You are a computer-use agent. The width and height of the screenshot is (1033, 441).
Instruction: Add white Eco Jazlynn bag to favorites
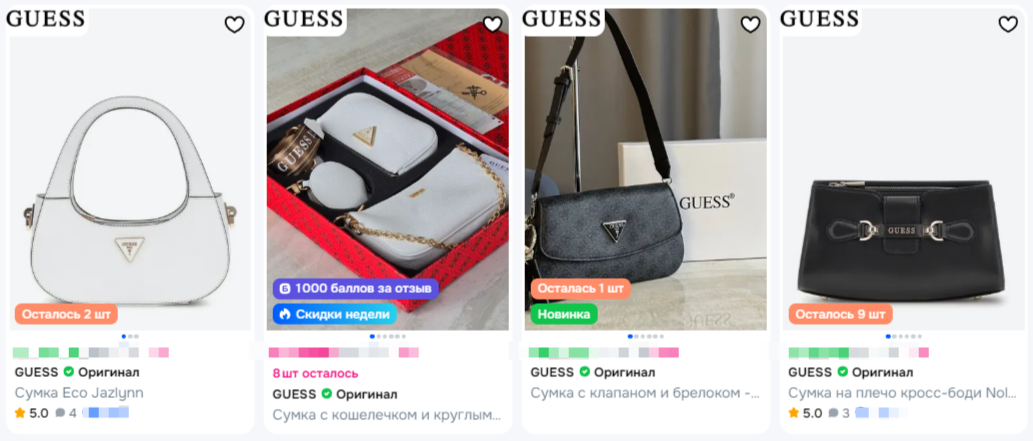click(x=235, y=25)
